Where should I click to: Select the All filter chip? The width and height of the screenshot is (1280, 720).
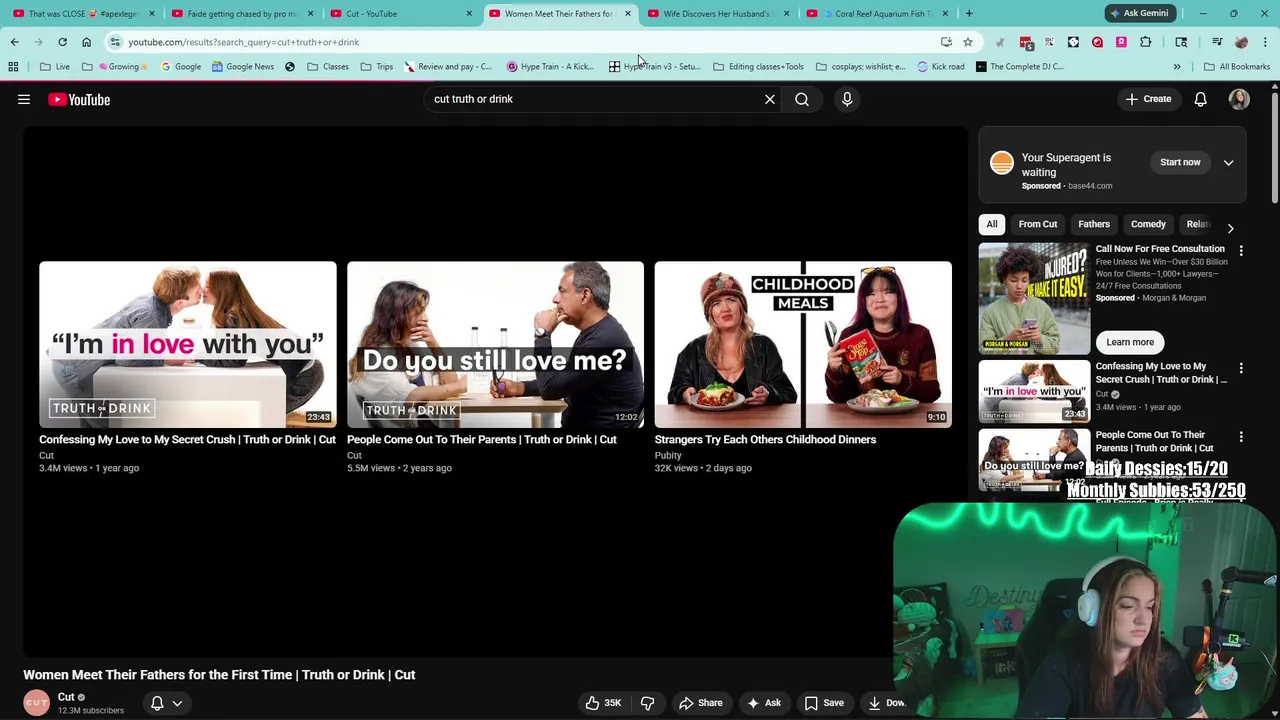click(992, 224)
